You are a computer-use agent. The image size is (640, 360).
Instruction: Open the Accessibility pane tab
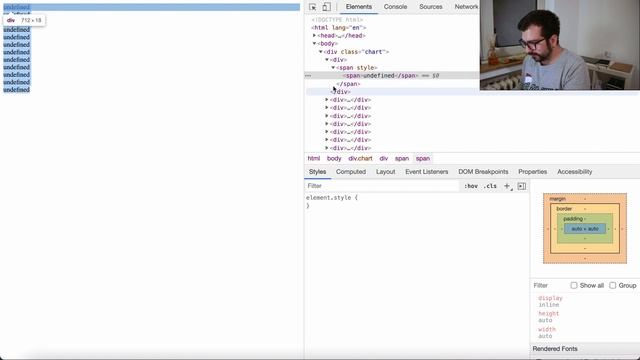click(574, 172)
